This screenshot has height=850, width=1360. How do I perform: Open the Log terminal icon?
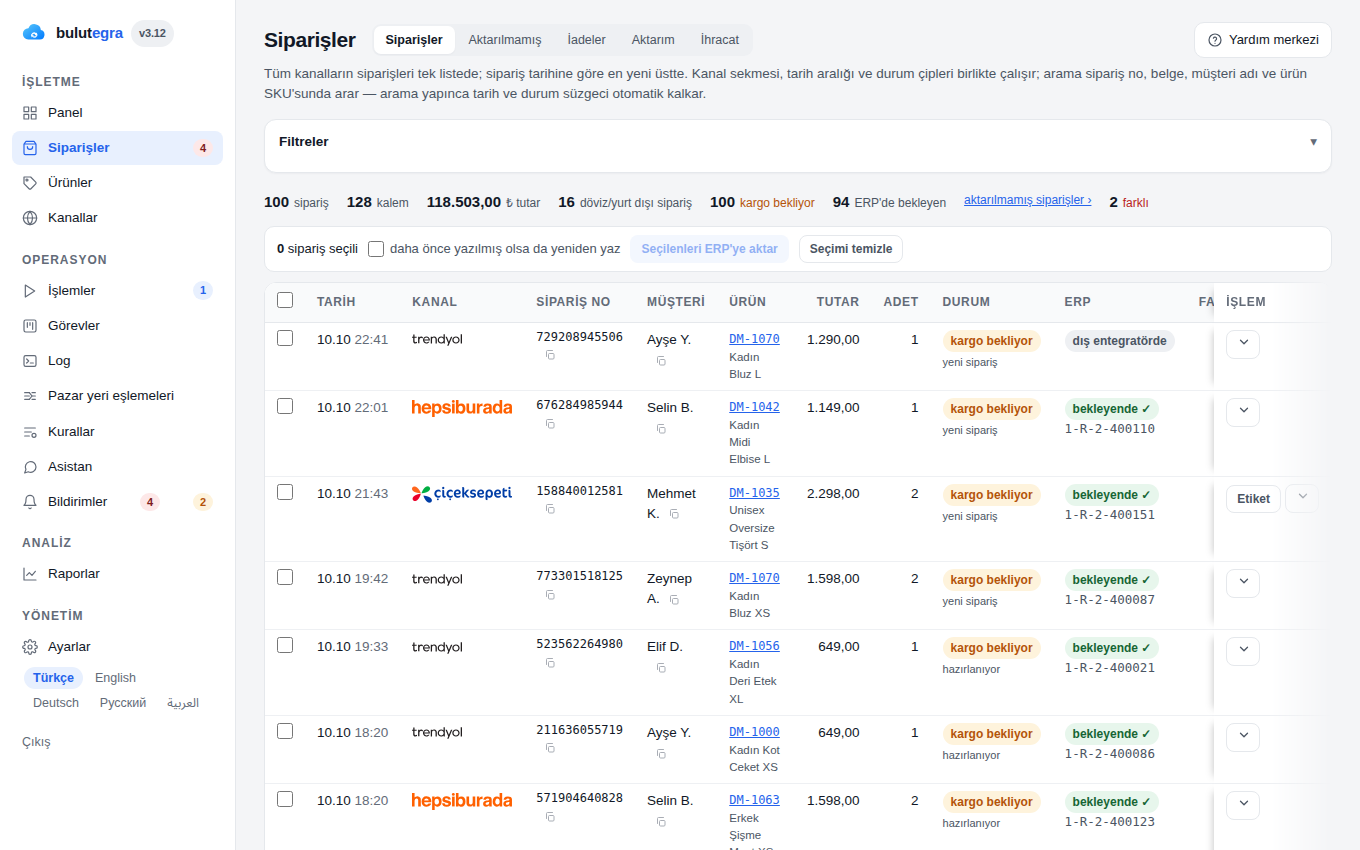point(30,361)
